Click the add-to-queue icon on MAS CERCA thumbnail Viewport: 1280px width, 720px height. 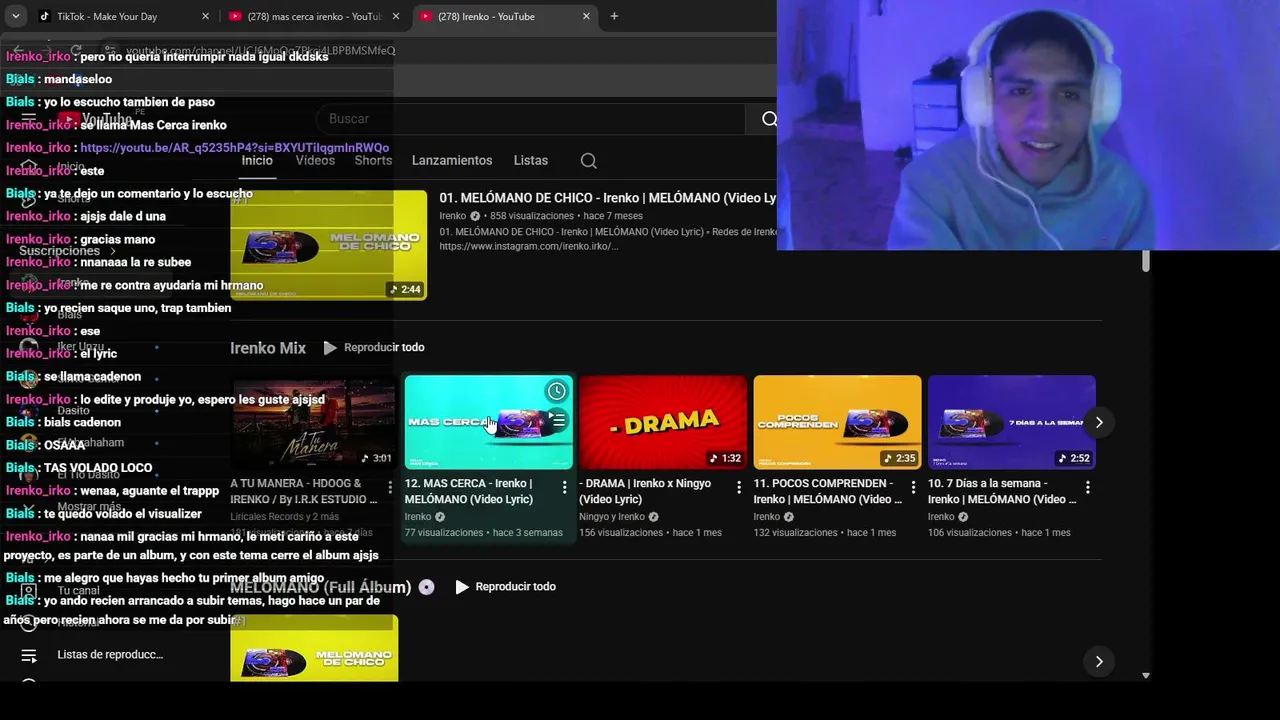557,419
